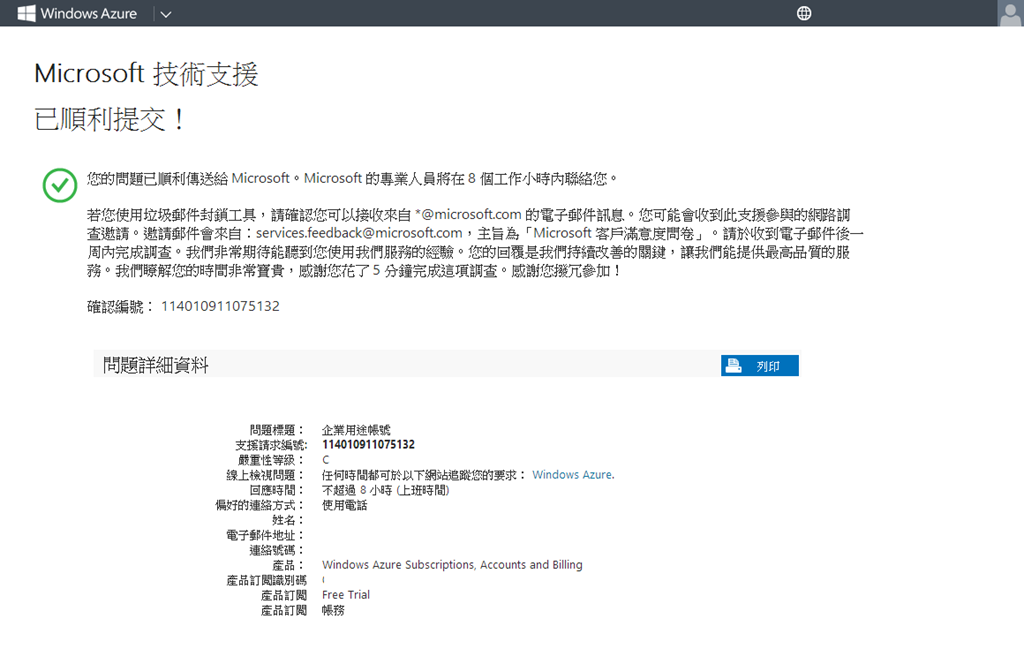This screenshot has width=1024, height=649.
Task: Follow the Windows Azure tracking link
Action: click(x=573, y=475)
